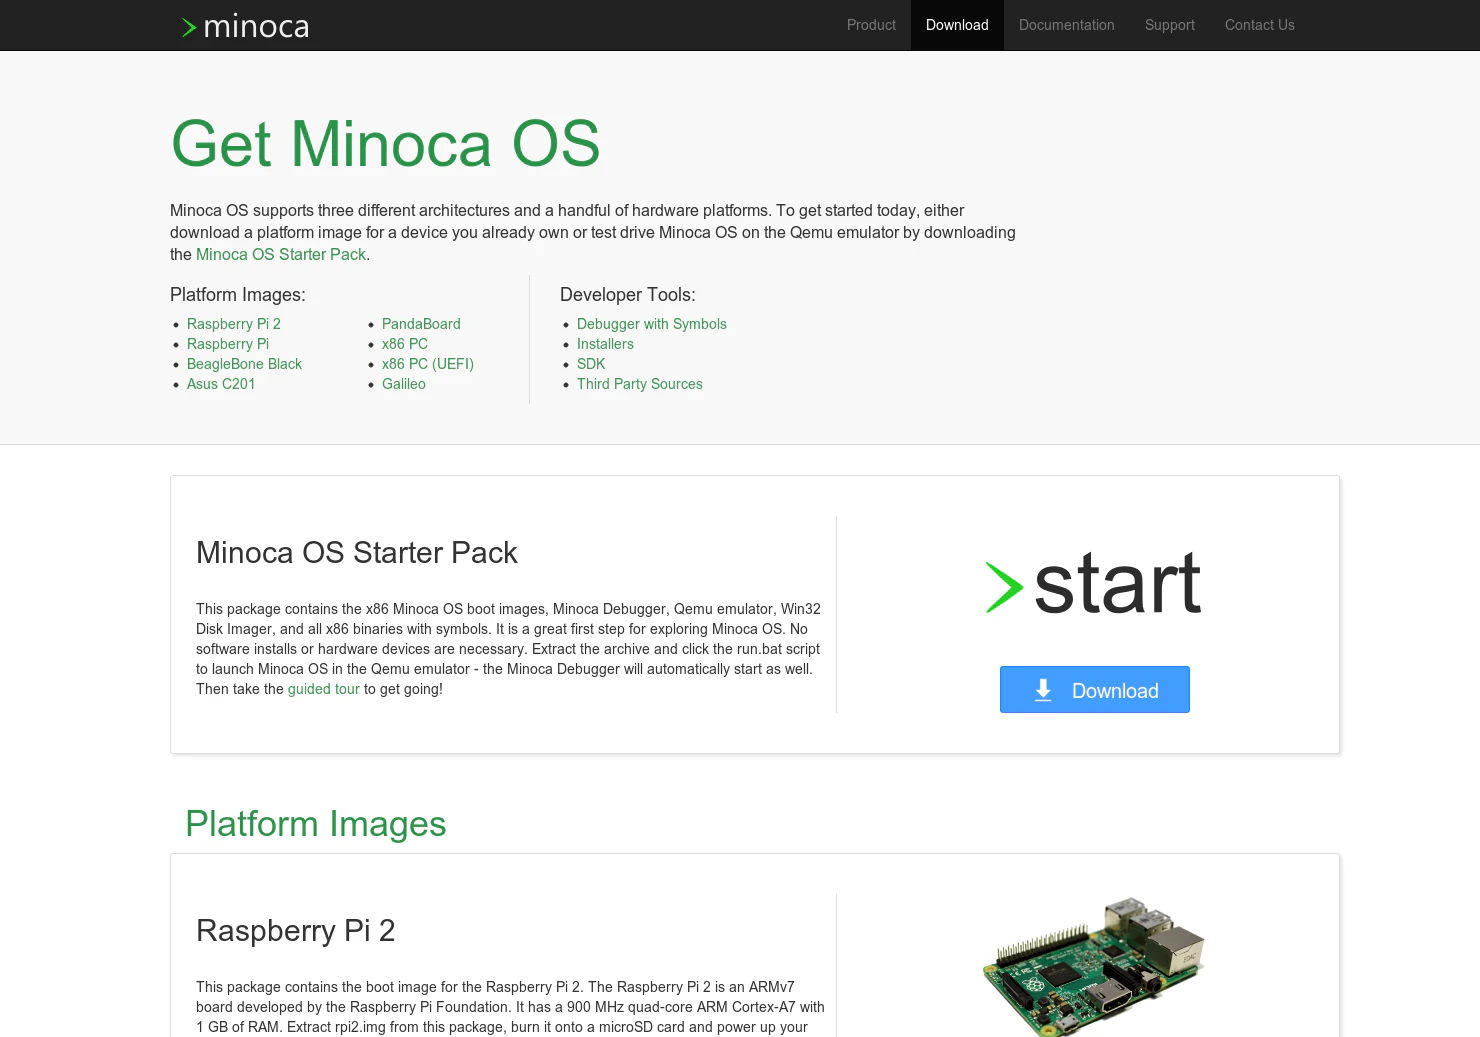
Task: Open the Third Party Sources link
Action: 639,384
